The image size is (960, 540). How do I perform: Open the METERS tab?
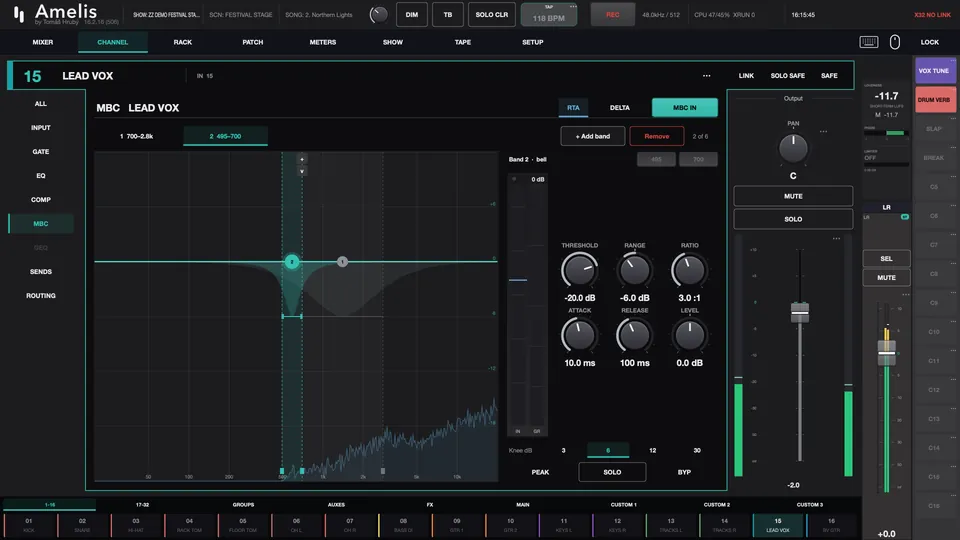coord(323,42)
